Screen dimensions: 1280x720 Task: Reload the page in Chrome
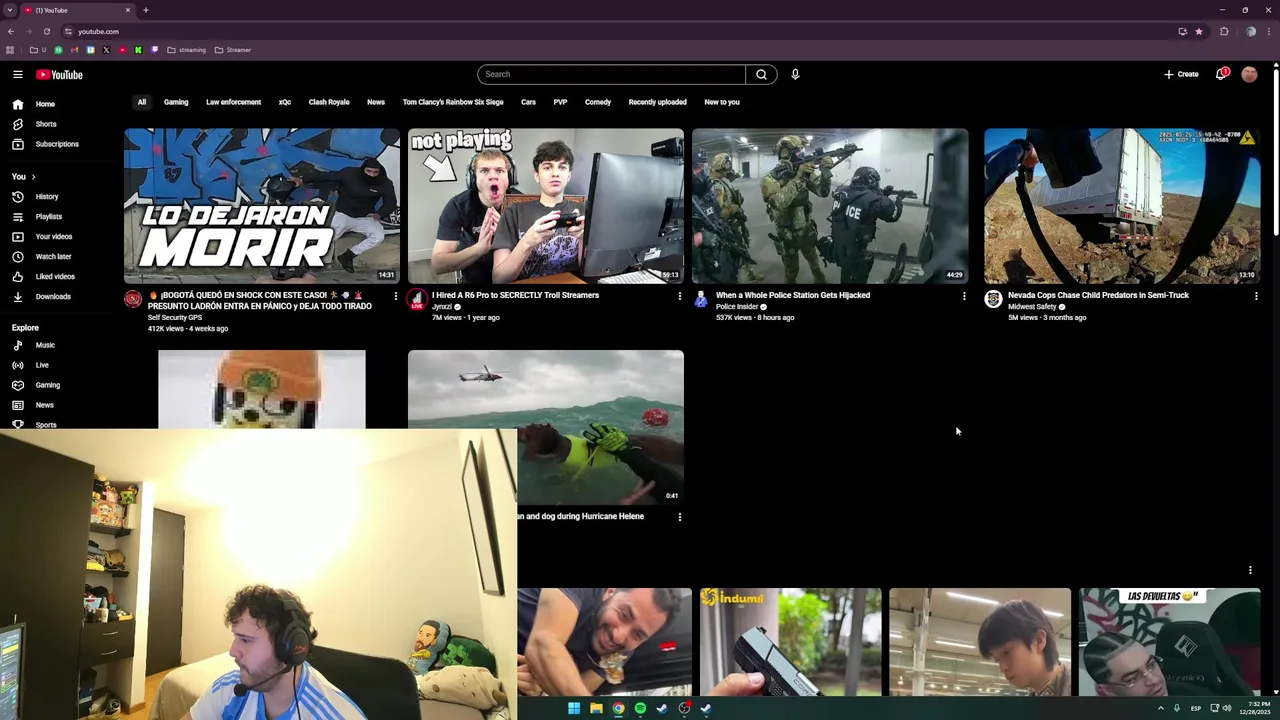click(x=46, y=31)
